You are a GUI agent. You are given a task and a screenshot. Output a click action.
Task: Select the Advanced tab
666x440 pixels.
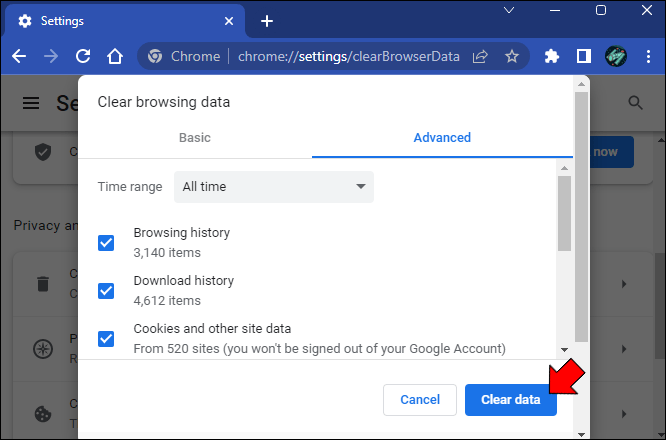coord(442,138)
